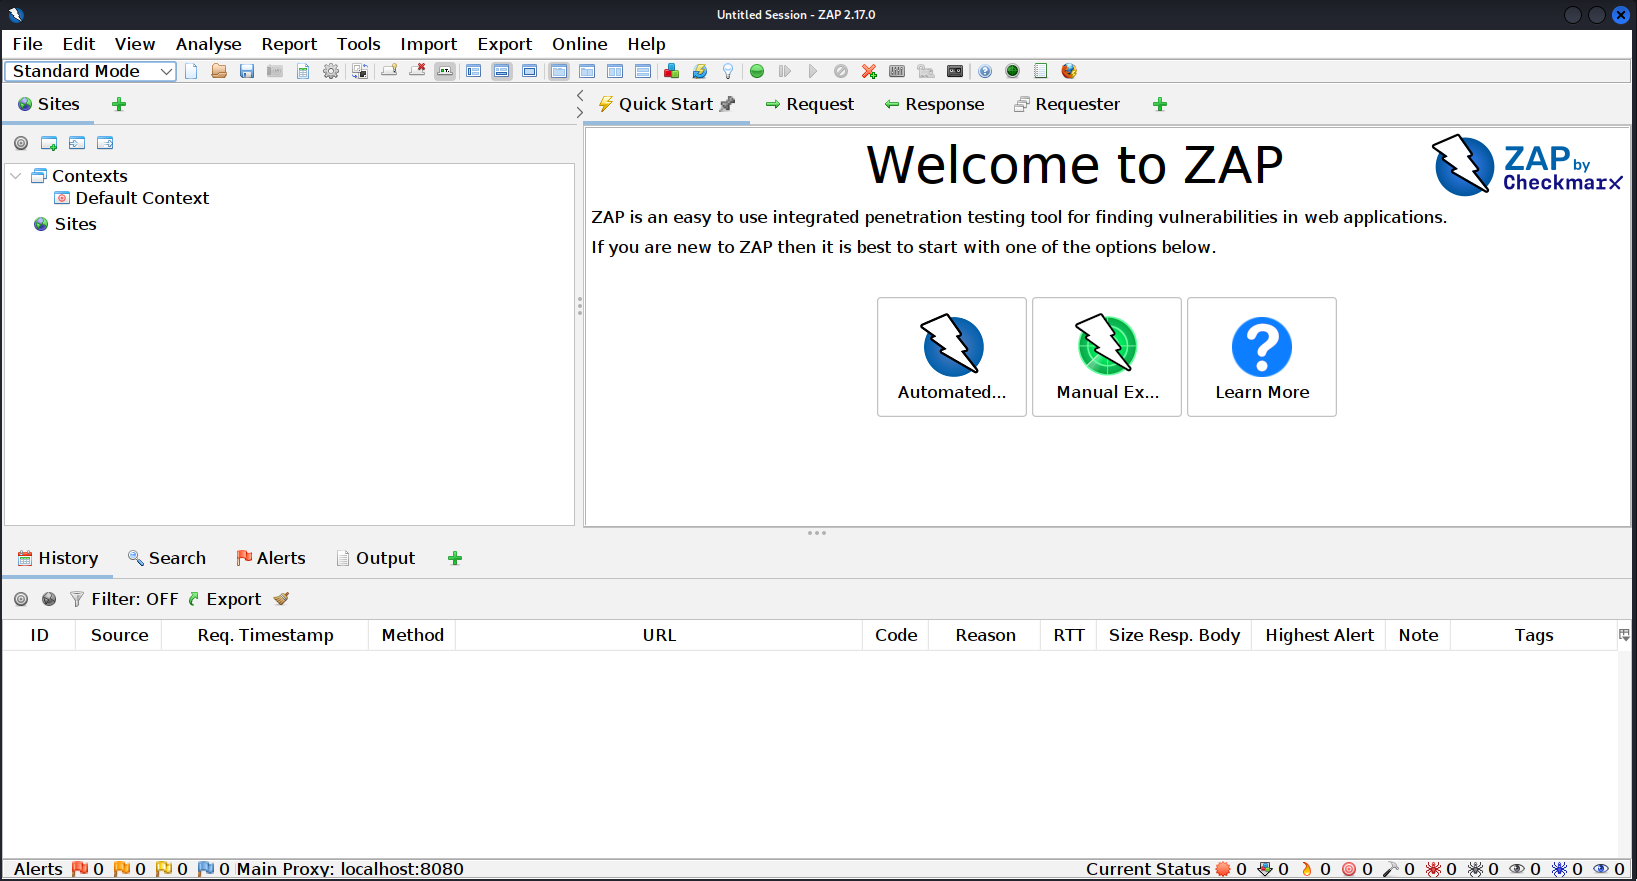This screenshot has height=881, width=1637.
Task: Switch to the Alerts tab
Action: tap(271, 558)
